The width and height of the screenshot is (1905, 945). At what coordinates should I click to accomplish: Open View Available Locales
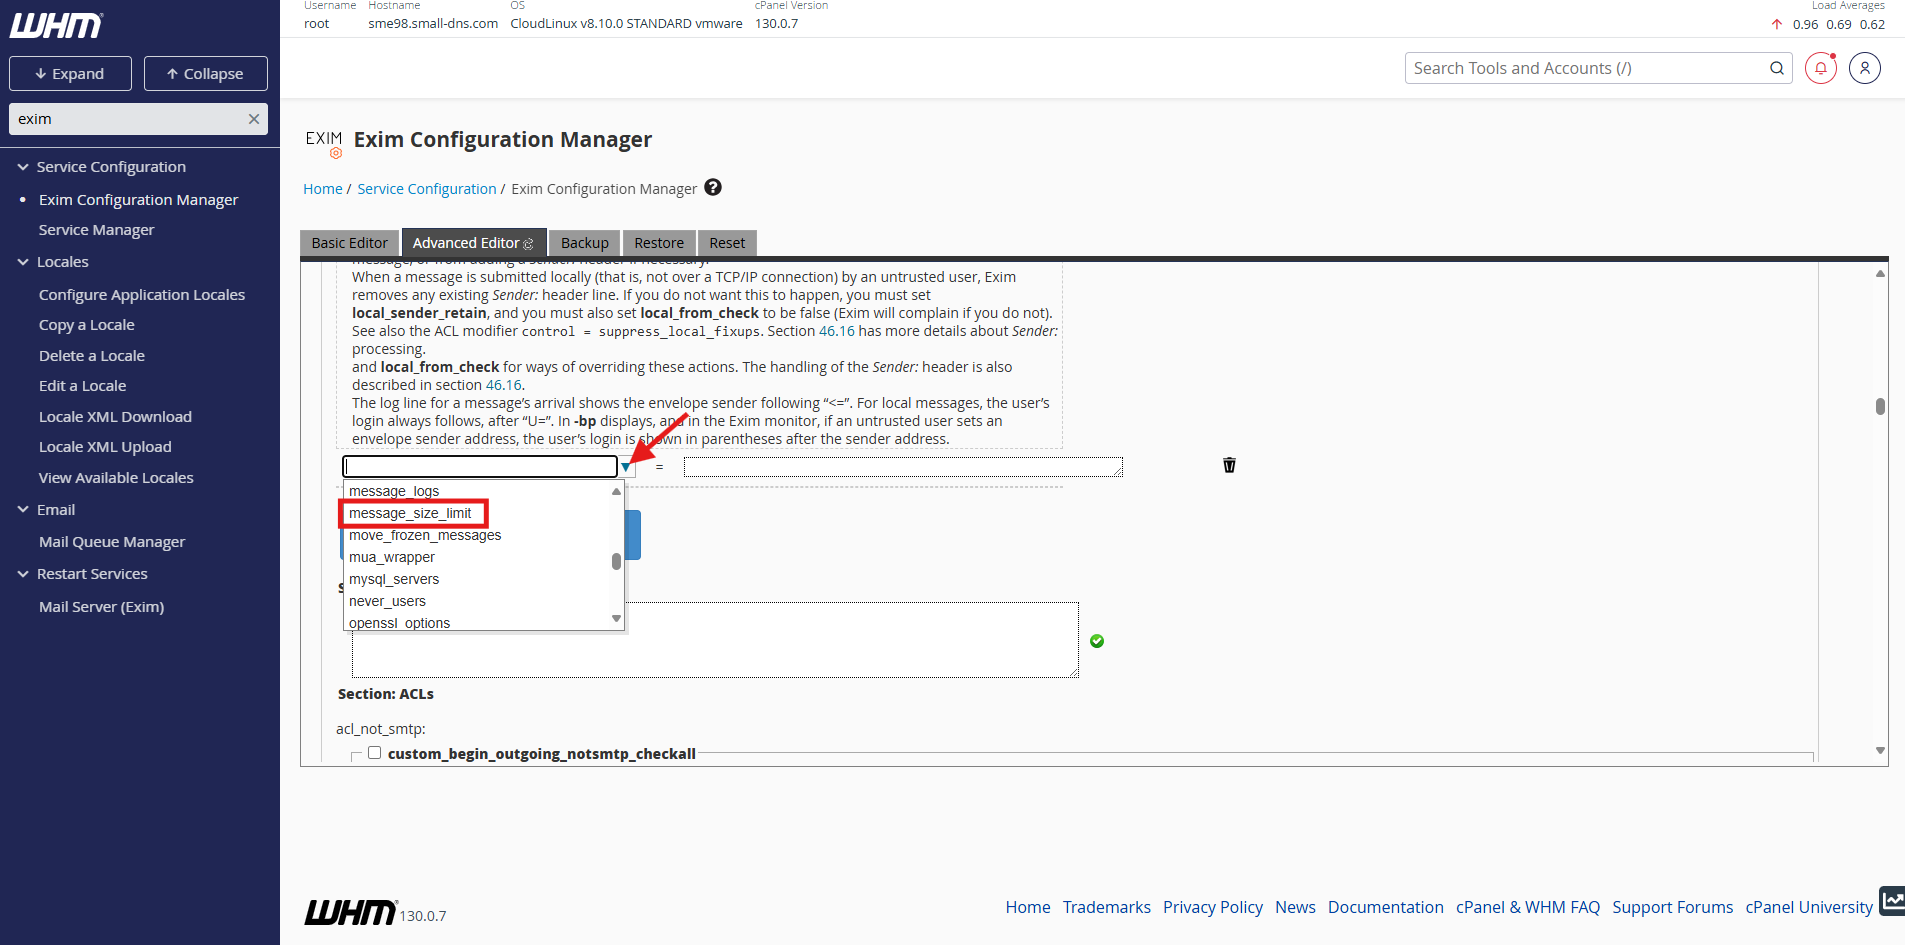coord(116,478)
